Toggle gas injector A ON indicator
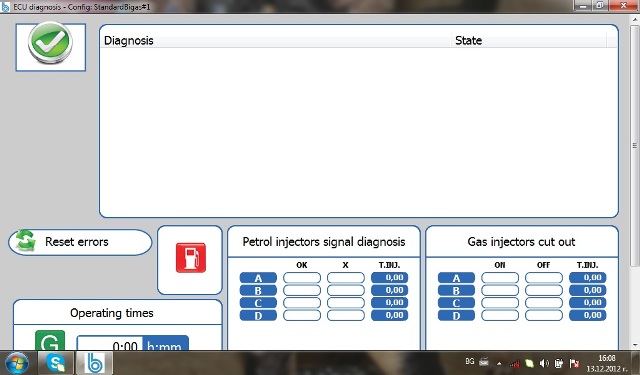This screenshot has height=375, width=640. 500,278
